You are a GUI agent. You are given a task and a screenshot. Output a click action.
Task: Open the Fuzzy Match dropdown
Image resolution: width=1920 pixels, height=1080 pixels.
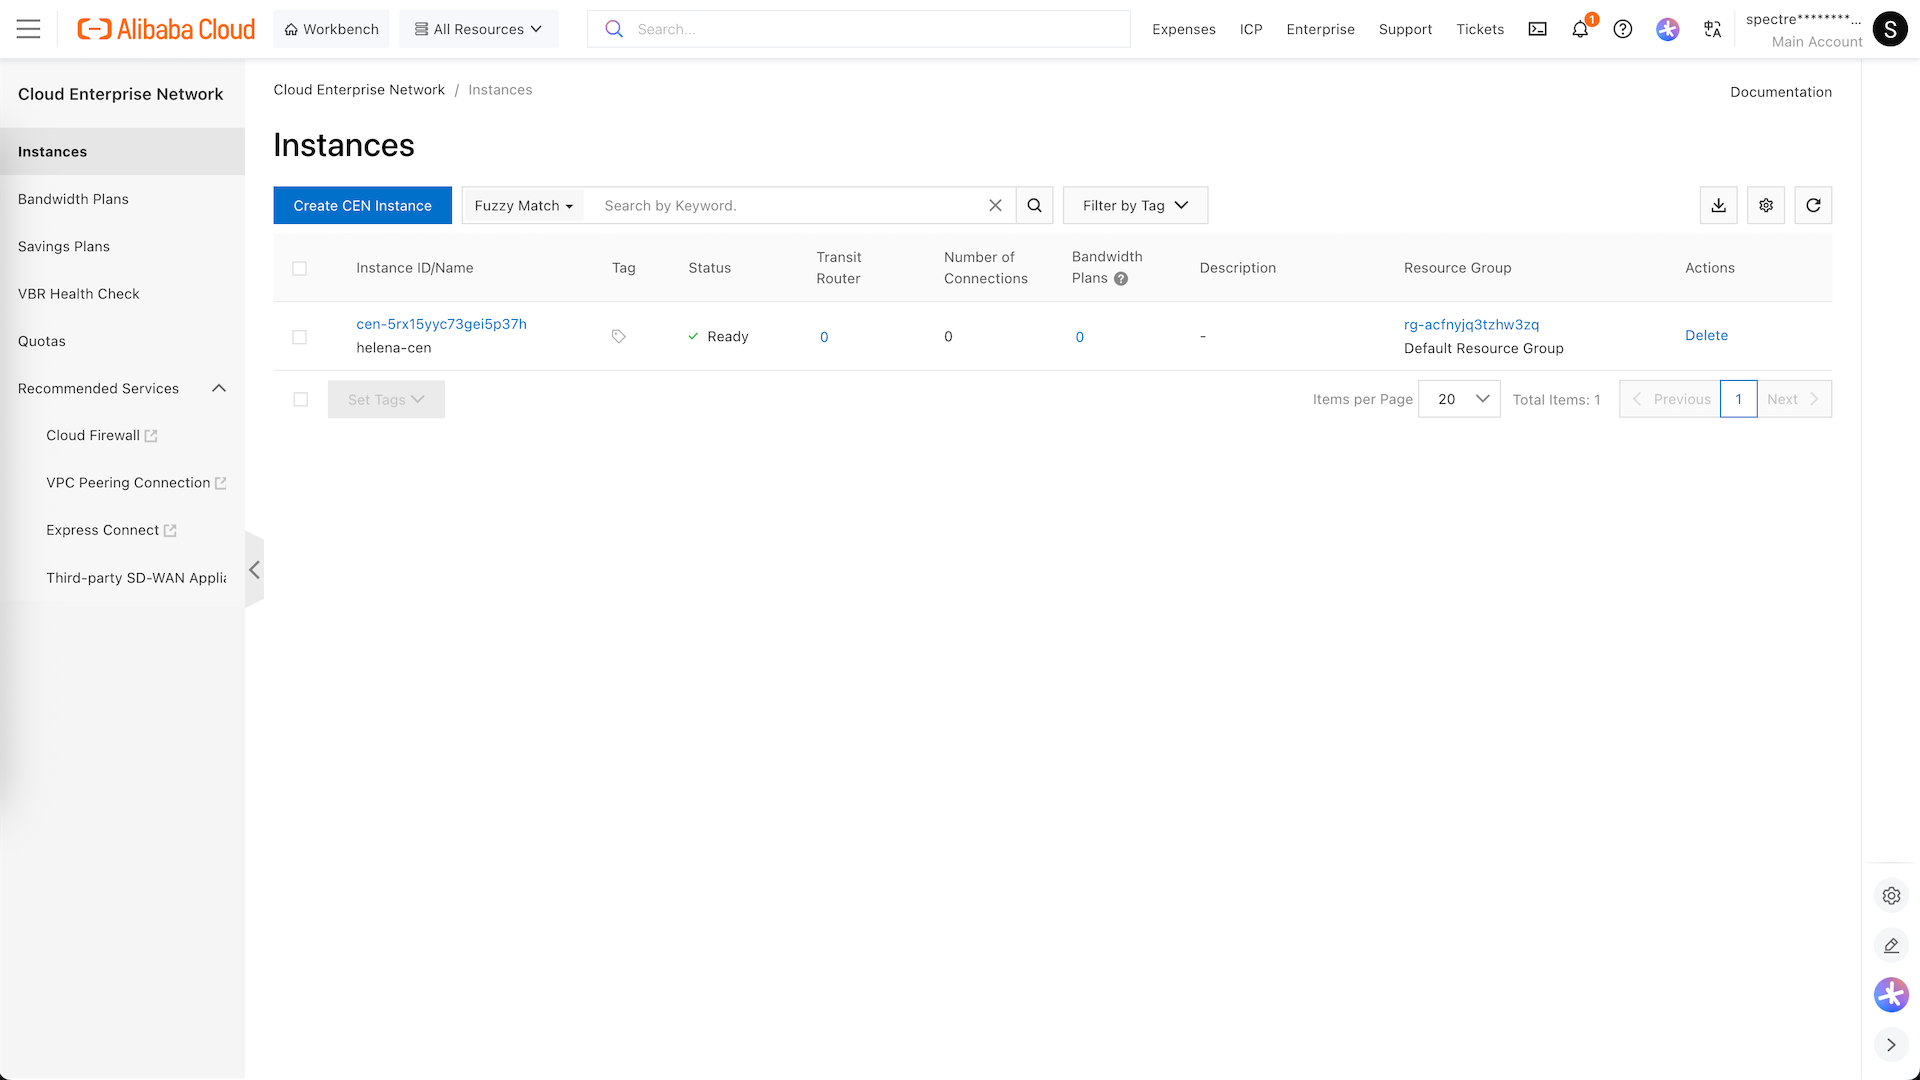(523, 205)
